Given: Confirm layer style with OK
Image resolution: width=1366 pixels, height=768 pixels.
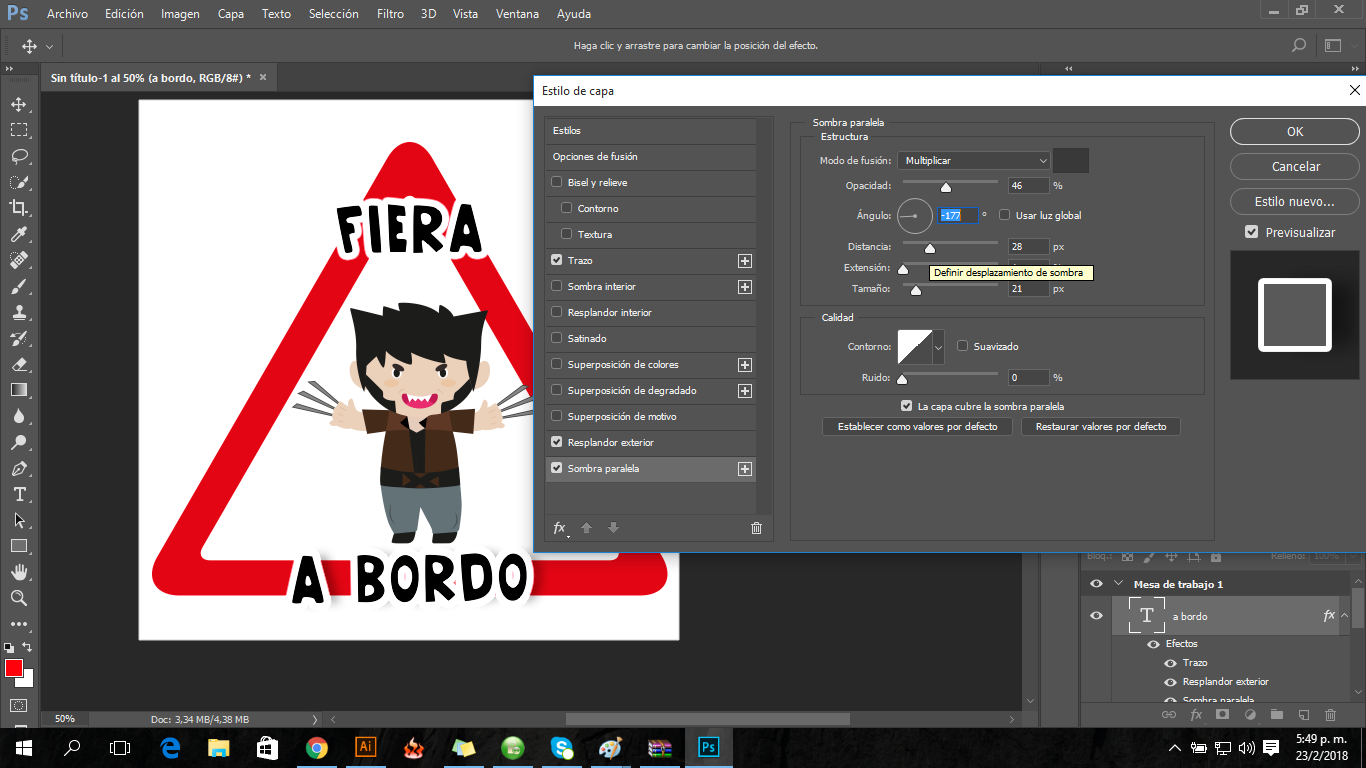Looking at the screenshot, I should click(1295, 131).
